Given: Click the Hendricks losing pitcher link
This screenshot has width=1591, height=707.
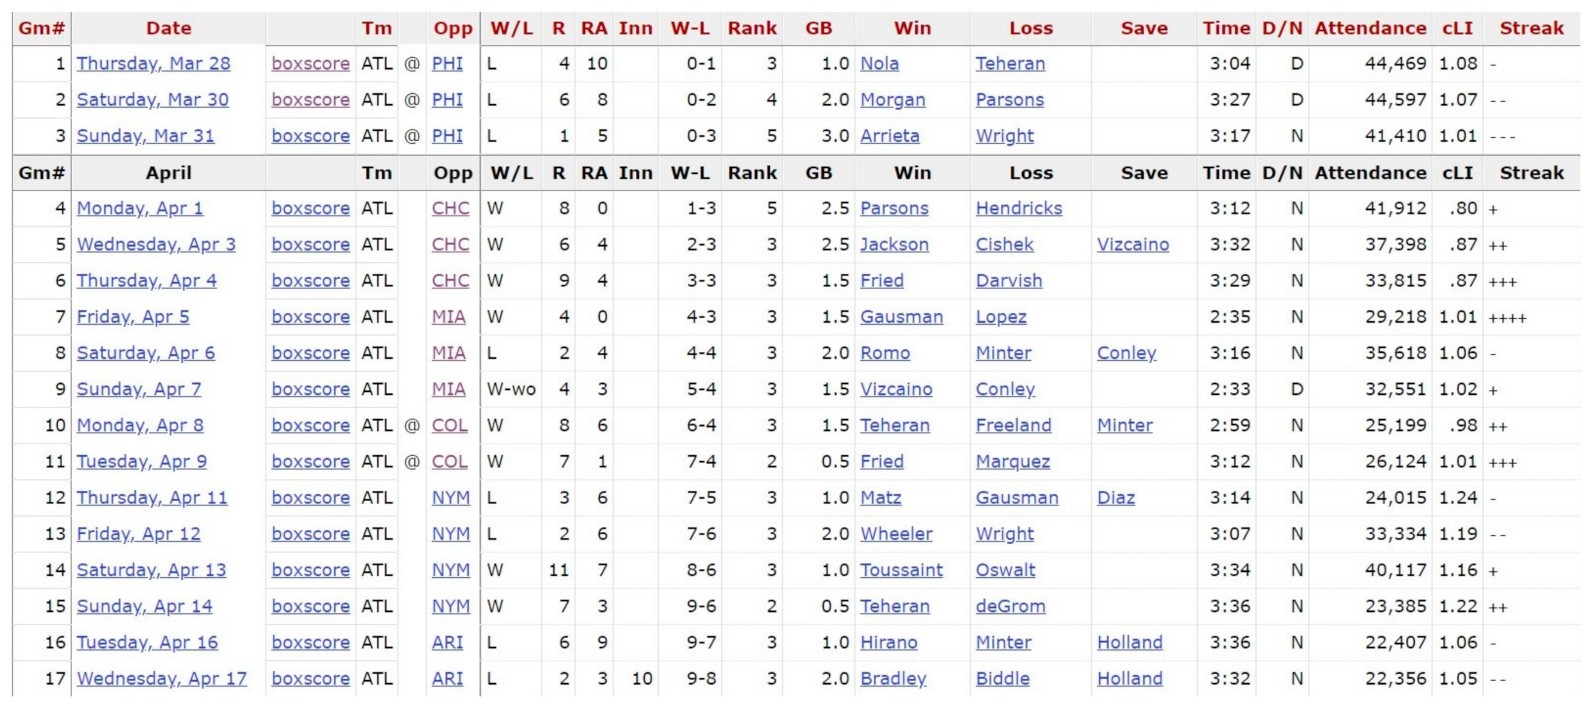Looking at the screenshot, I should tap(1018, 208).
